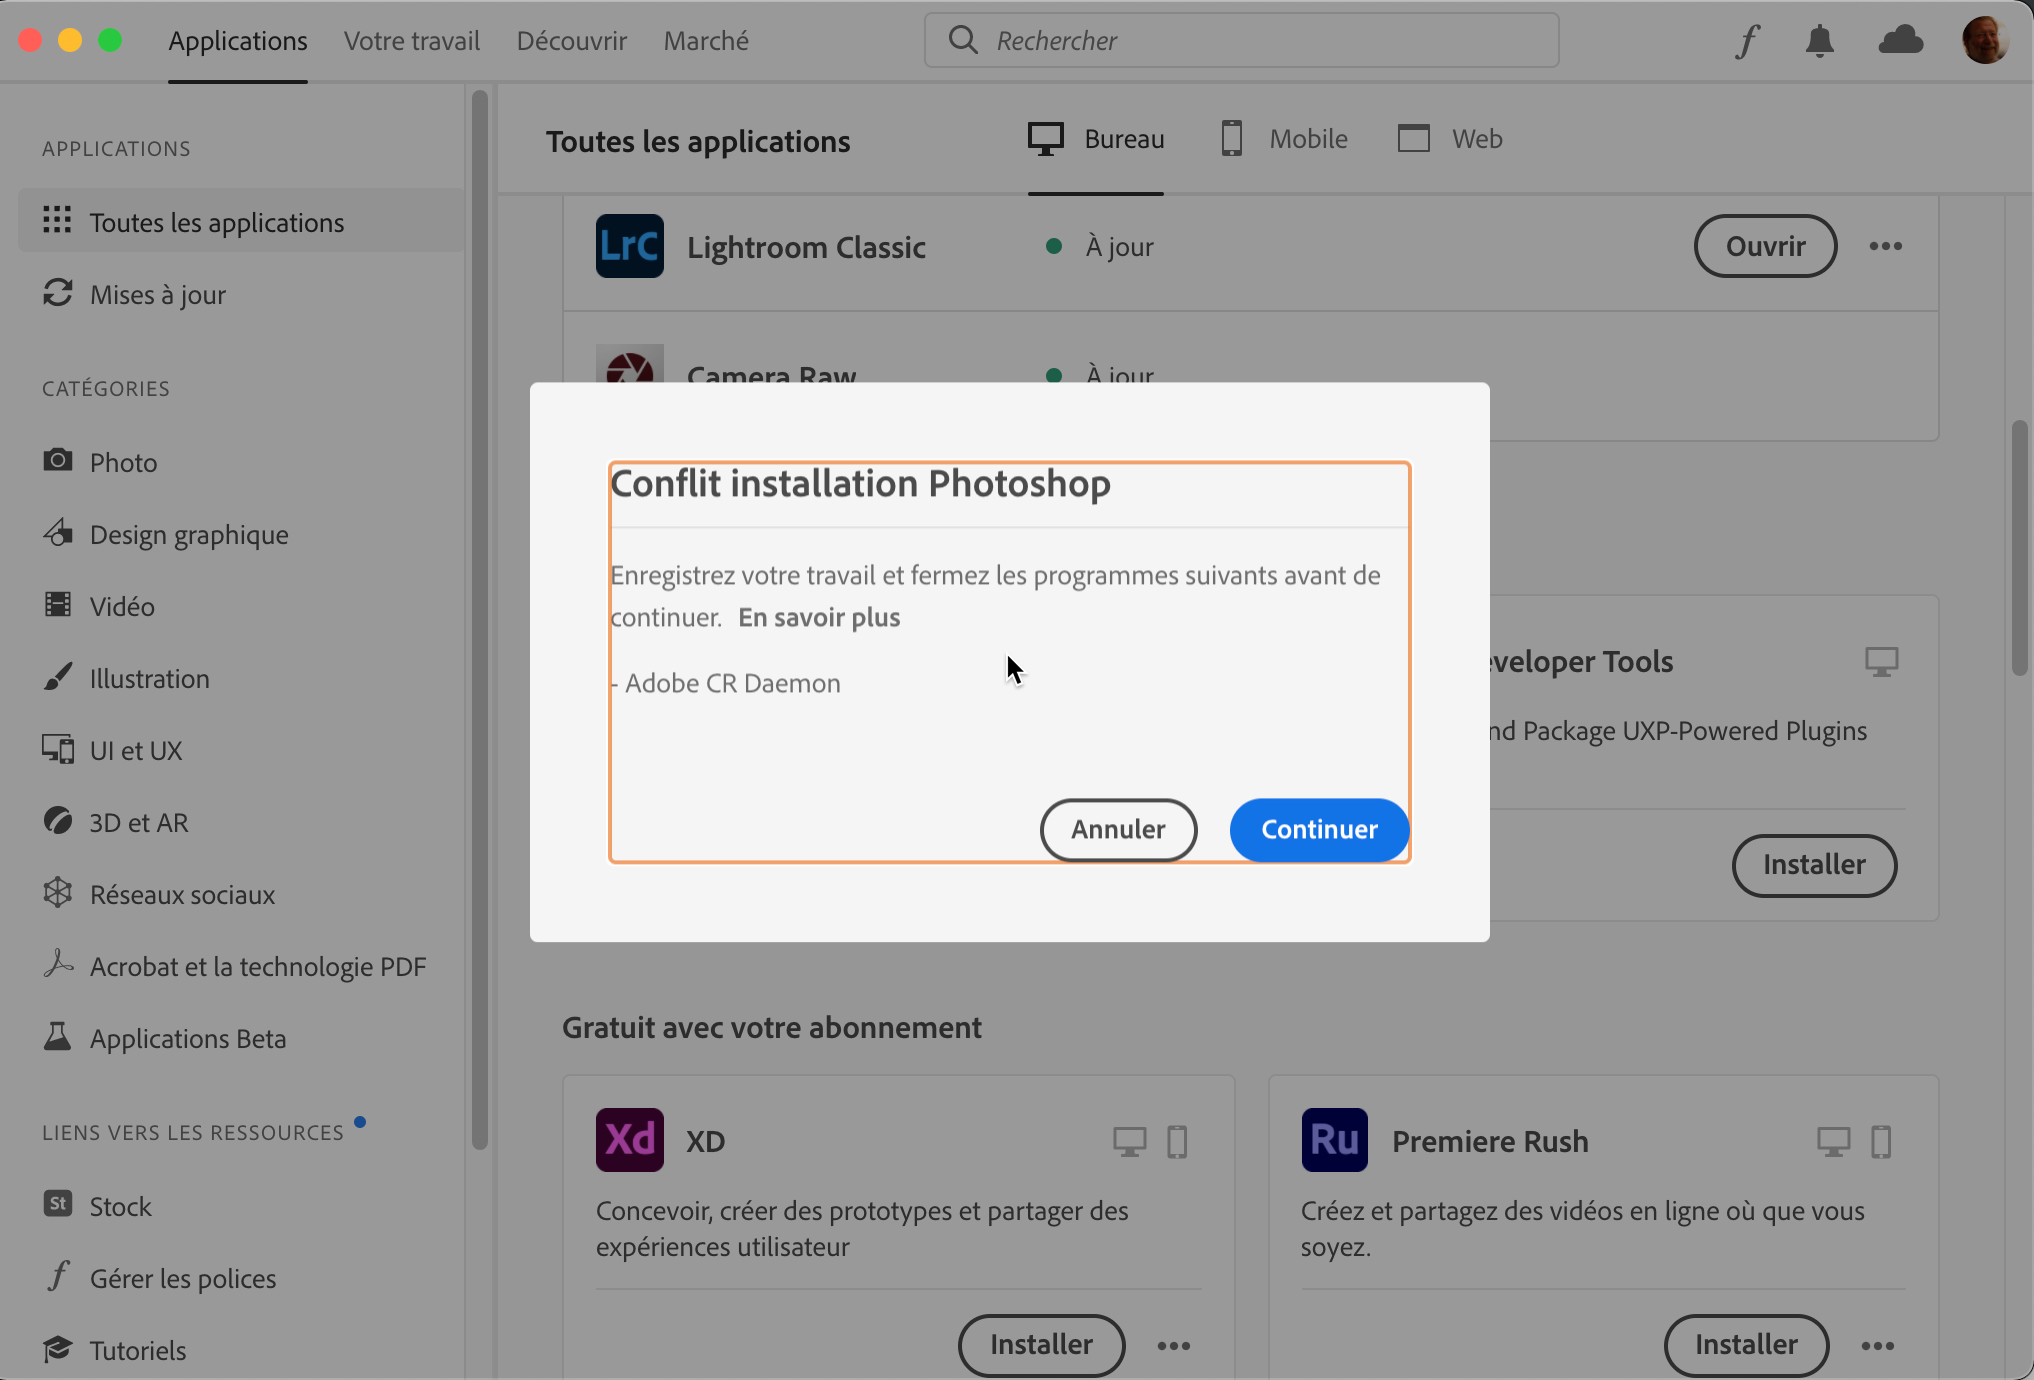The width and height of the screenshot is (2034, 1380).
Task: Open the notifications bell
Action: coord(1819,41)
